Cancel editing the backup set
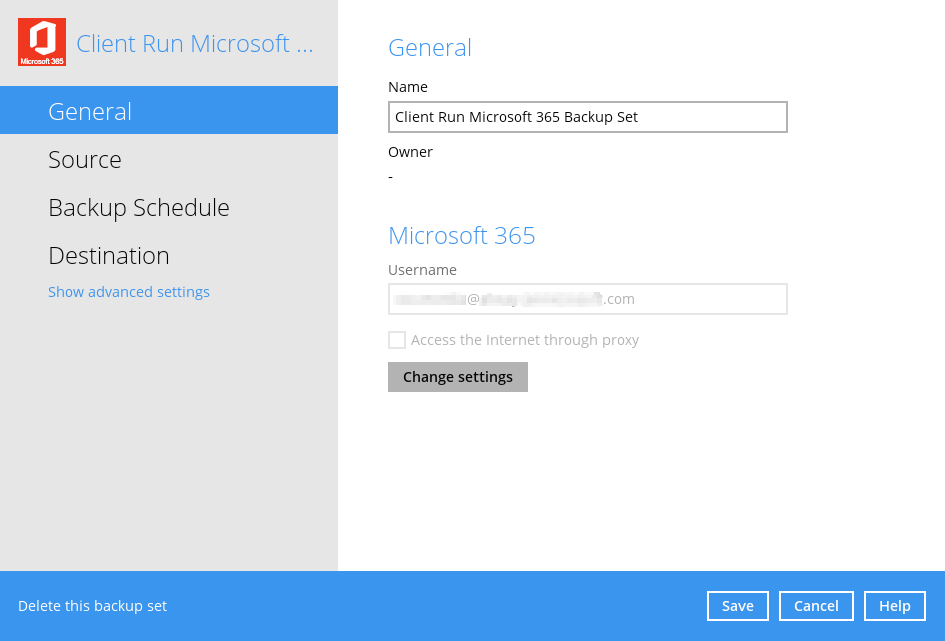 [816, 606]
